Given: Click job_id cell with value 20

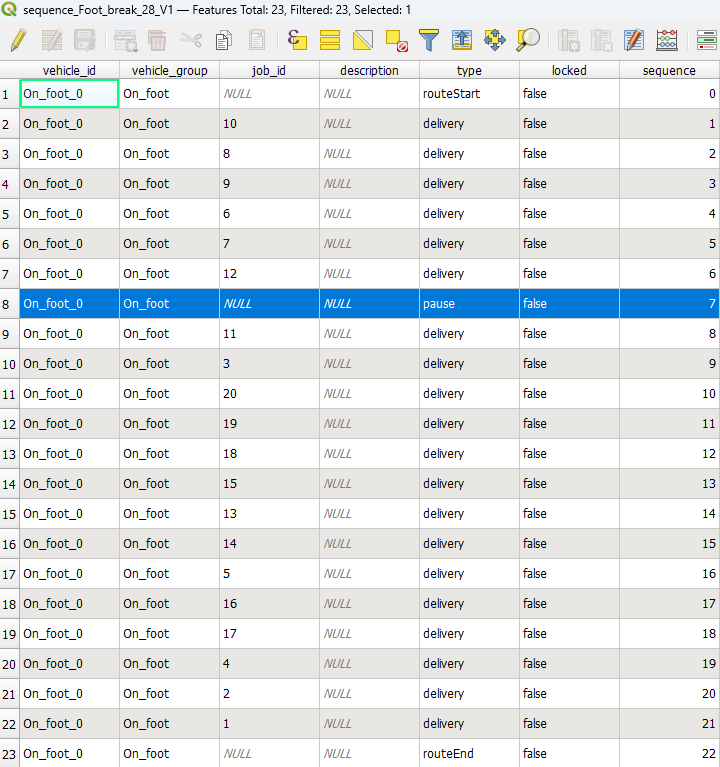Looking at the screenshot, I should (269, 394).
